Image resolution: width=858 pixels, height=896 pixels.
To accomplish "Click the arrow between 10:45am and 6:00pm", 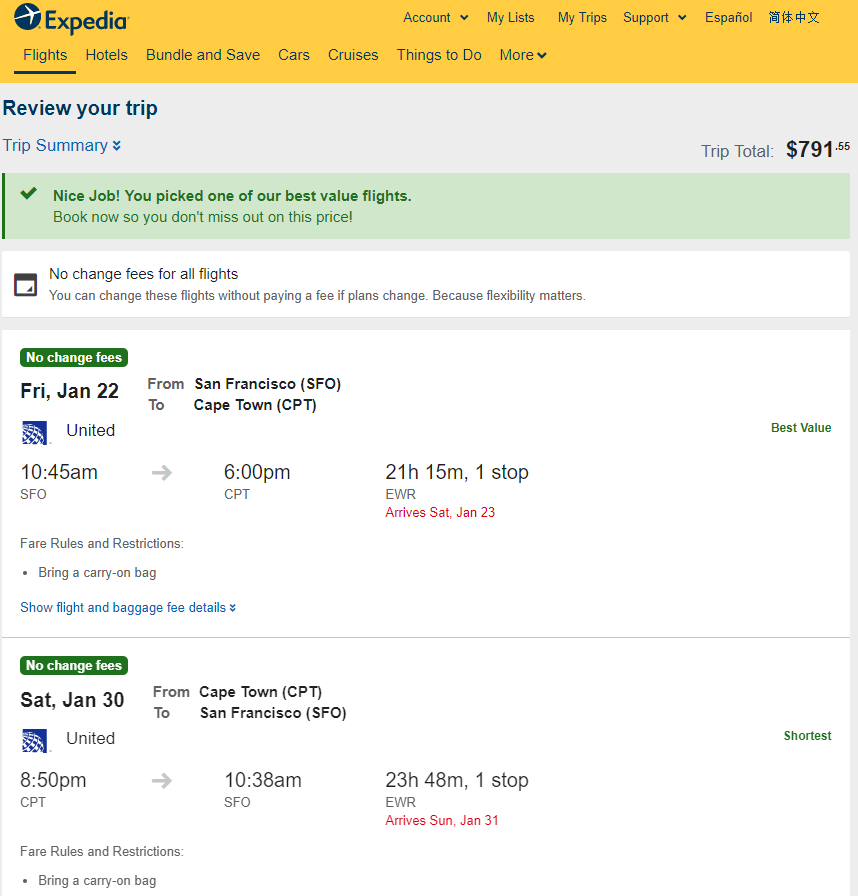I will 162,473.
